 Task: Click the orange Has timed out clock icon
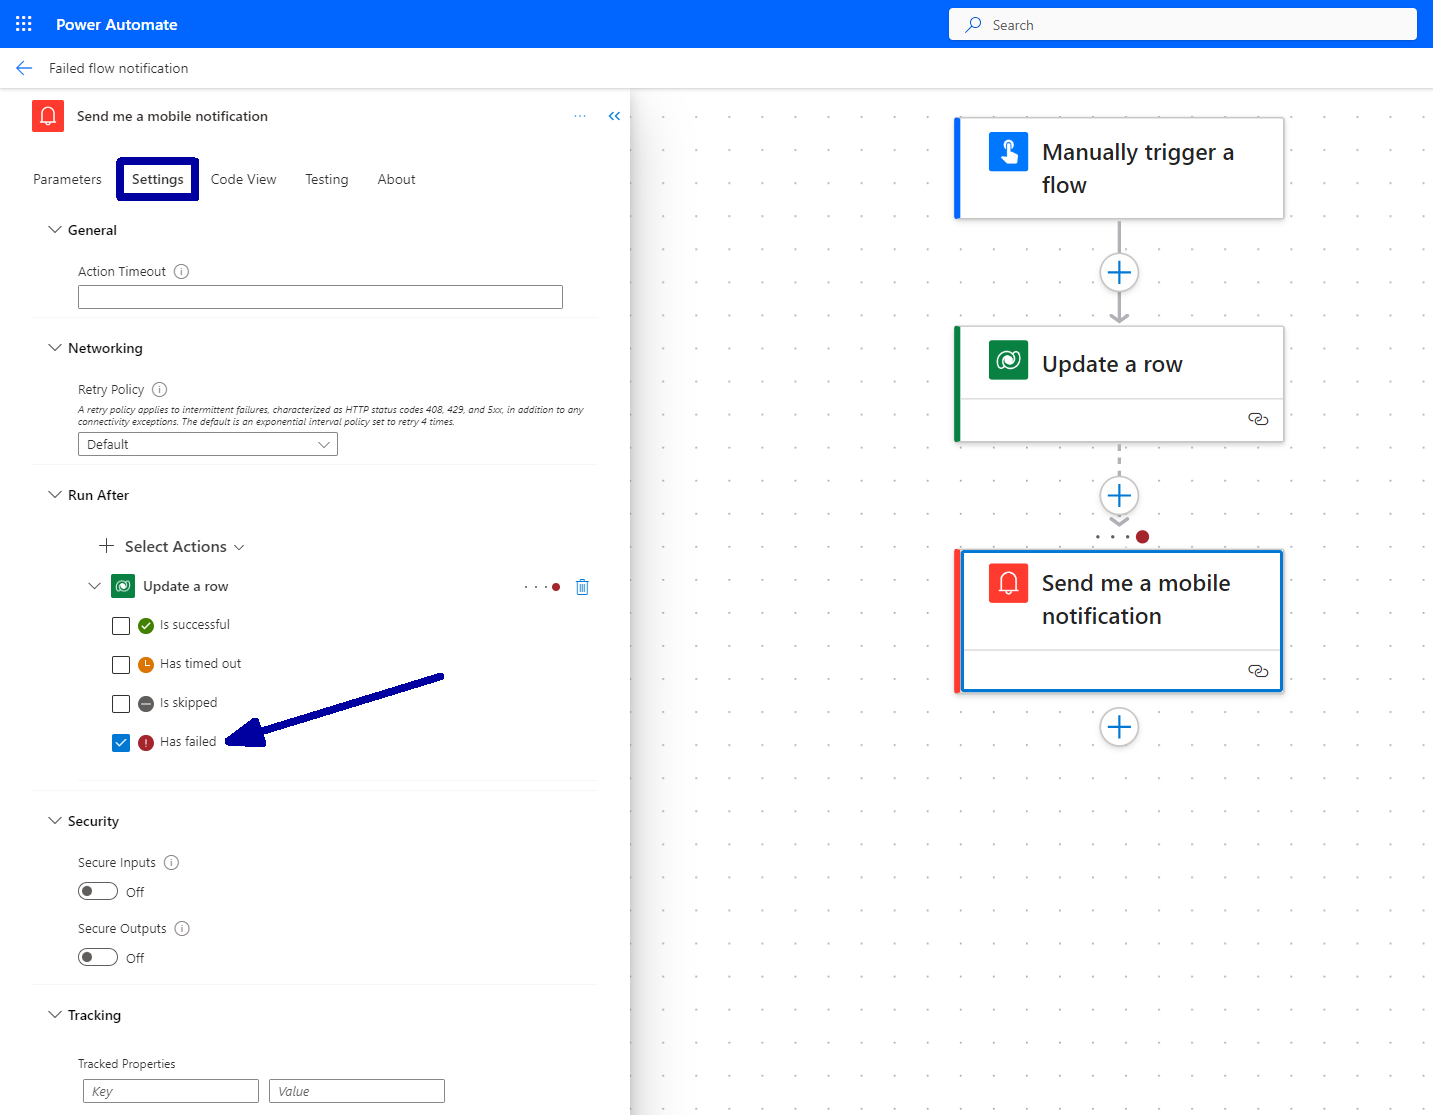146,665
